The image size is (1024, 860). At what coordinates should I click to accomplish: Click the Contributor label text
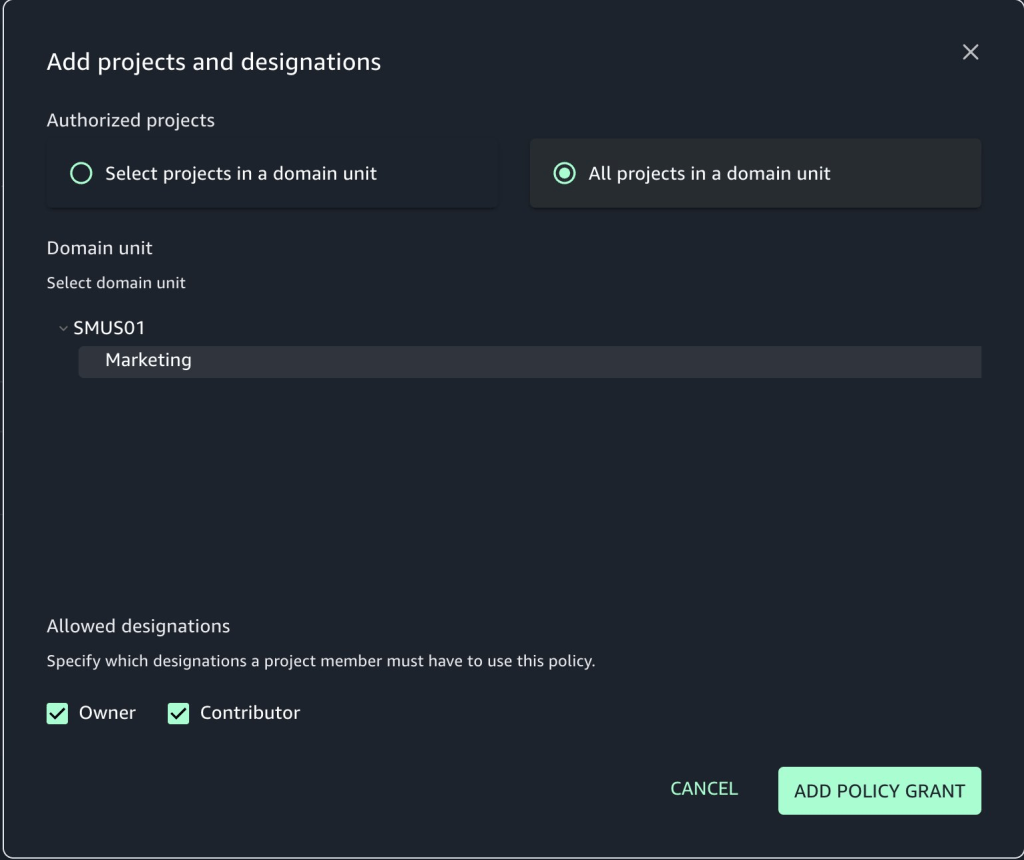(x=250, y=713)
